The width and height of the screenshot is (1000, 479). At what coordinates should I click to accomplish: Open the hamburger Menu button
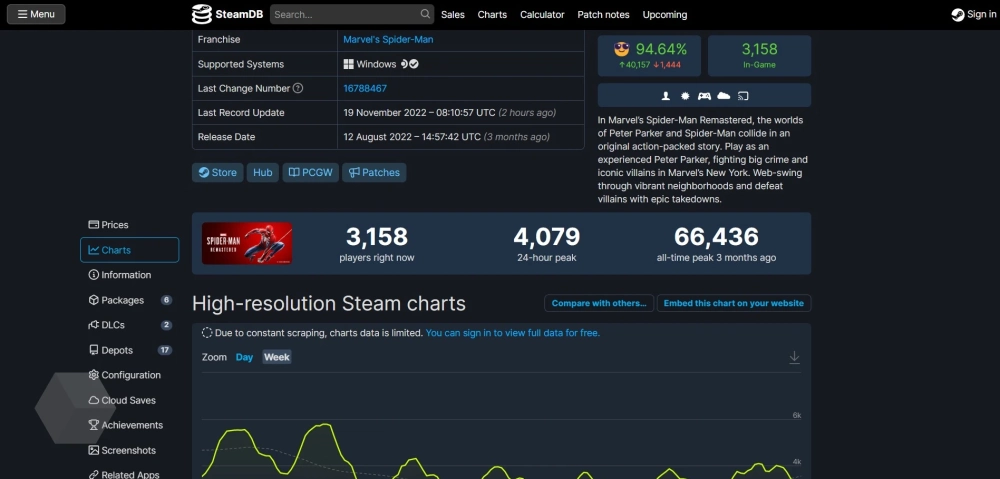tap(36, 14)
